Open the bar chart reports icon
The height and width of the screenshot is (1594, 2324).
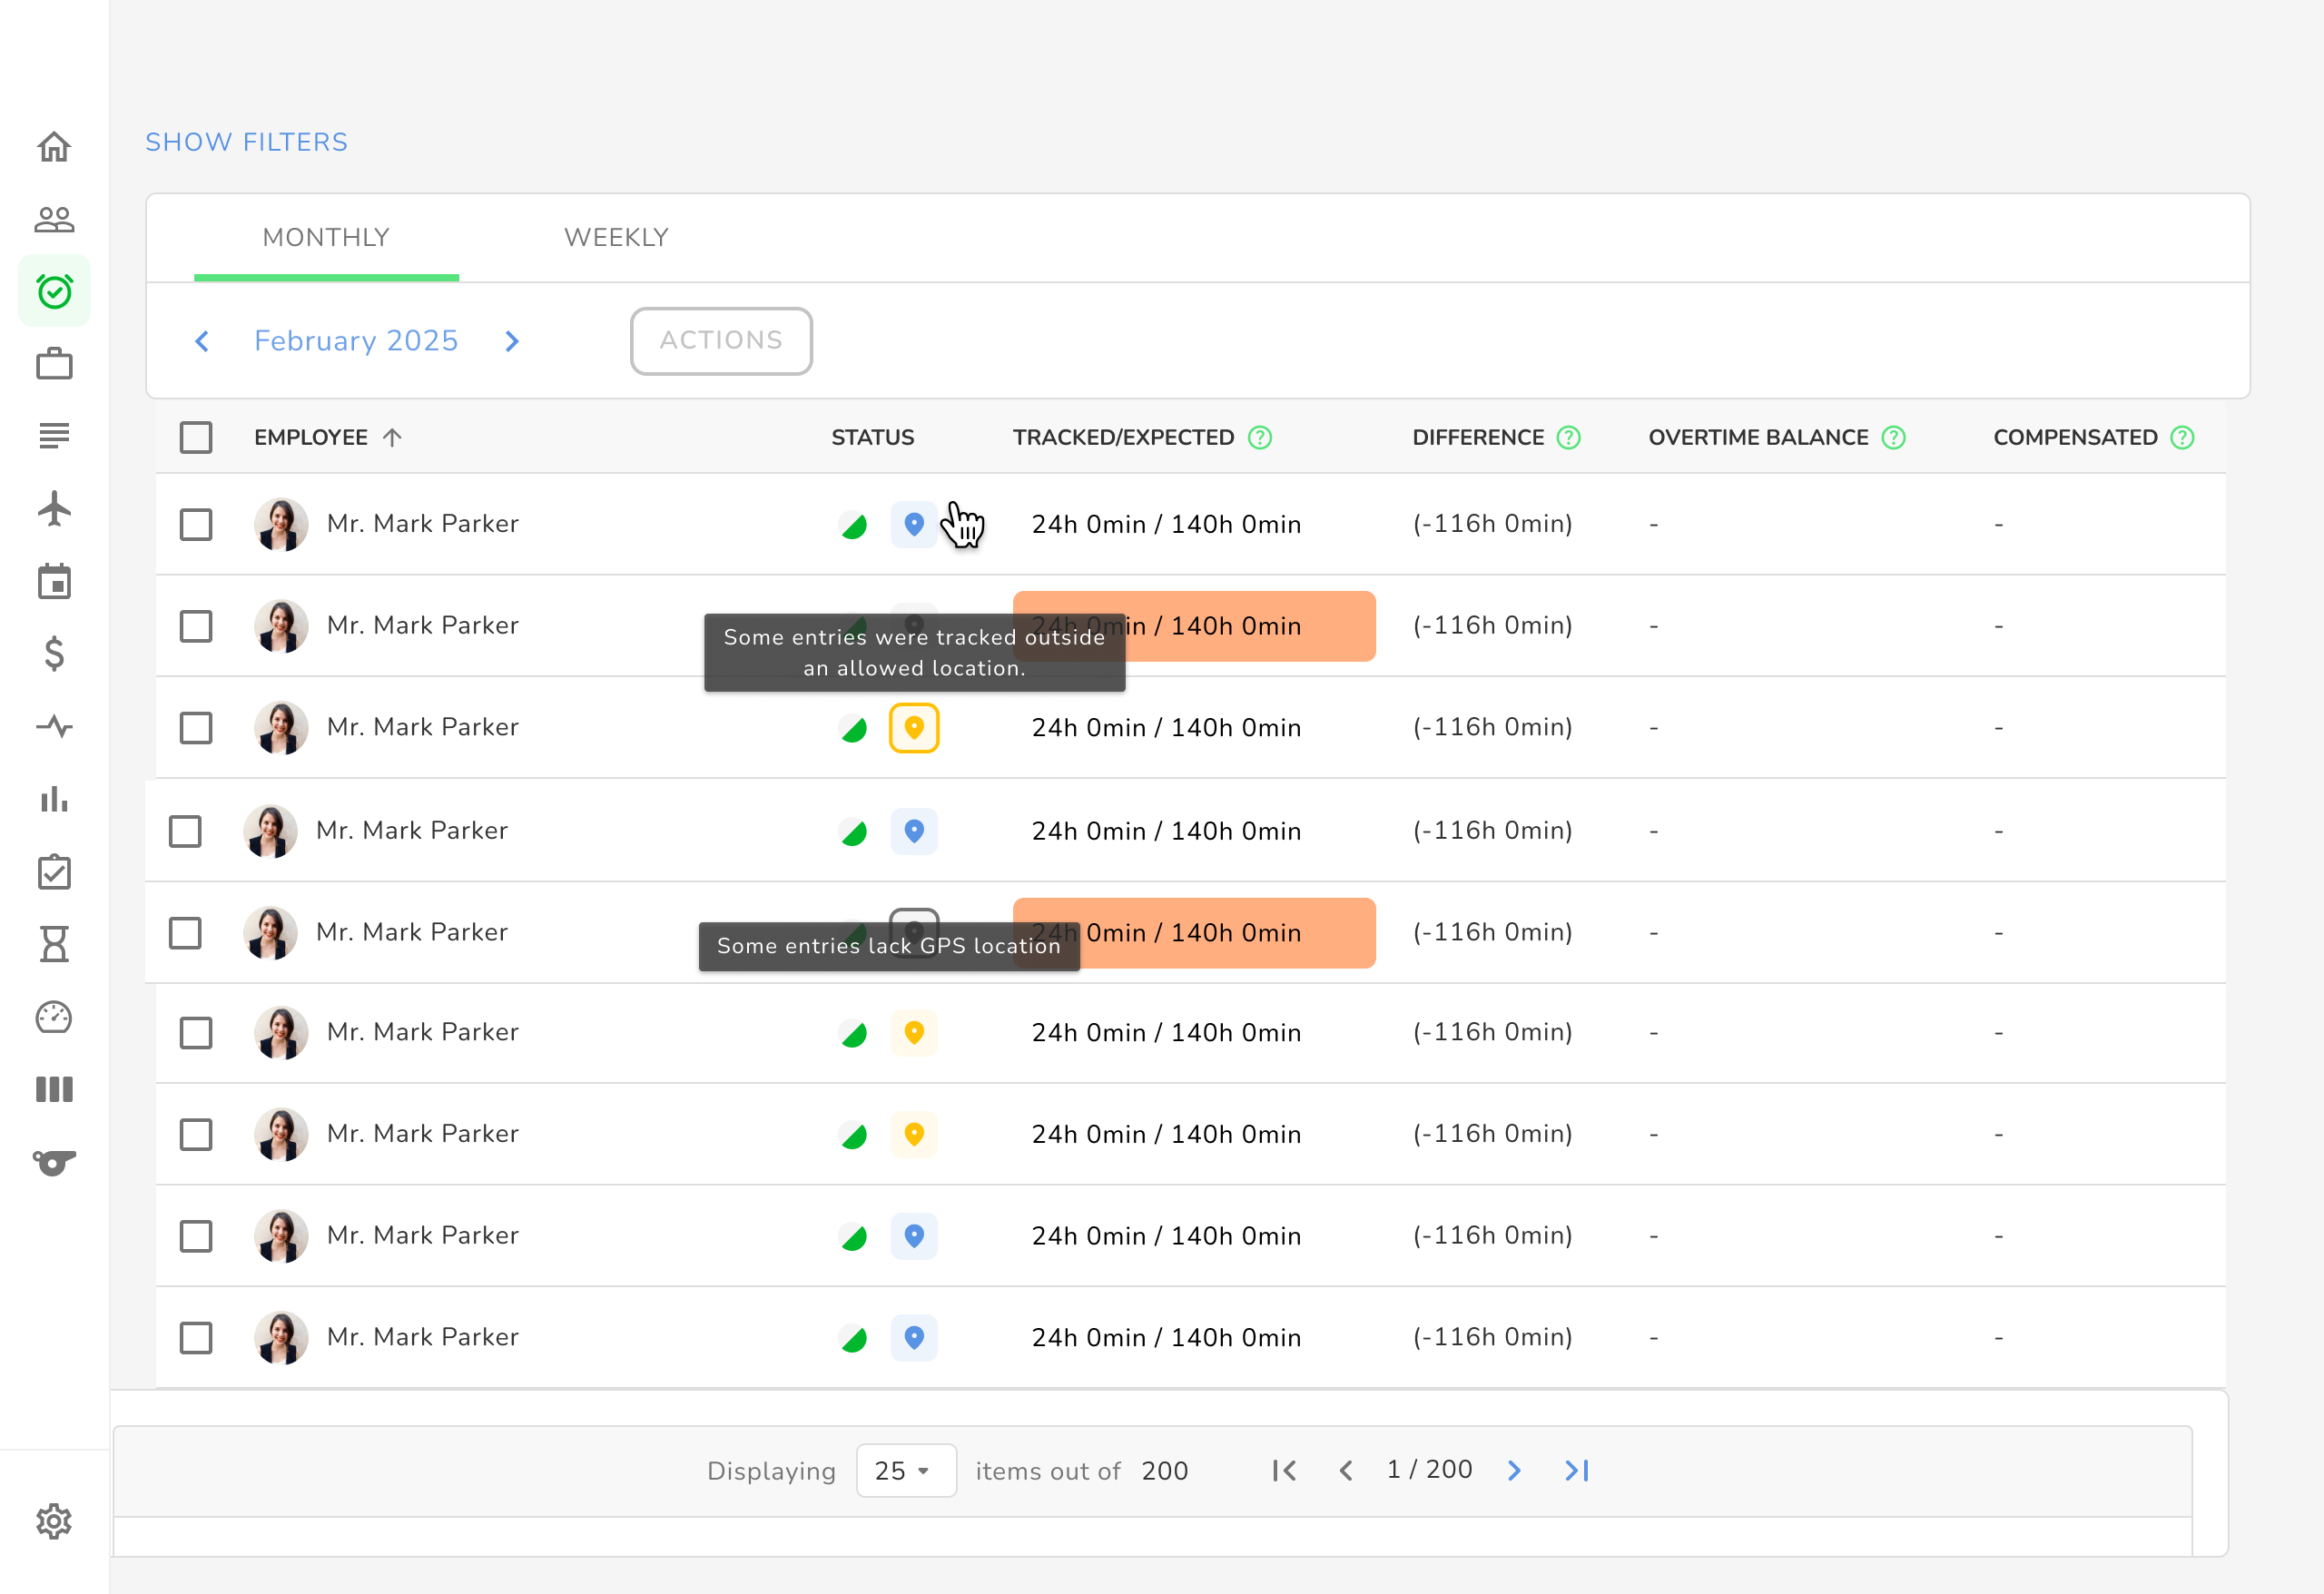54,799
